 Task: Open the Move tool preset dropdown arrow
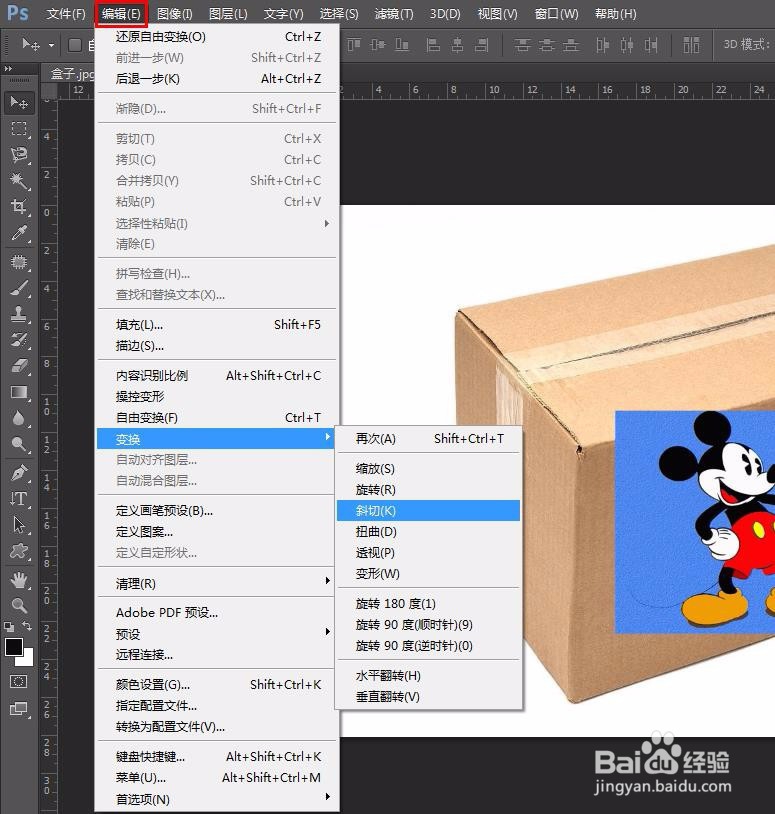pos(51,45)
